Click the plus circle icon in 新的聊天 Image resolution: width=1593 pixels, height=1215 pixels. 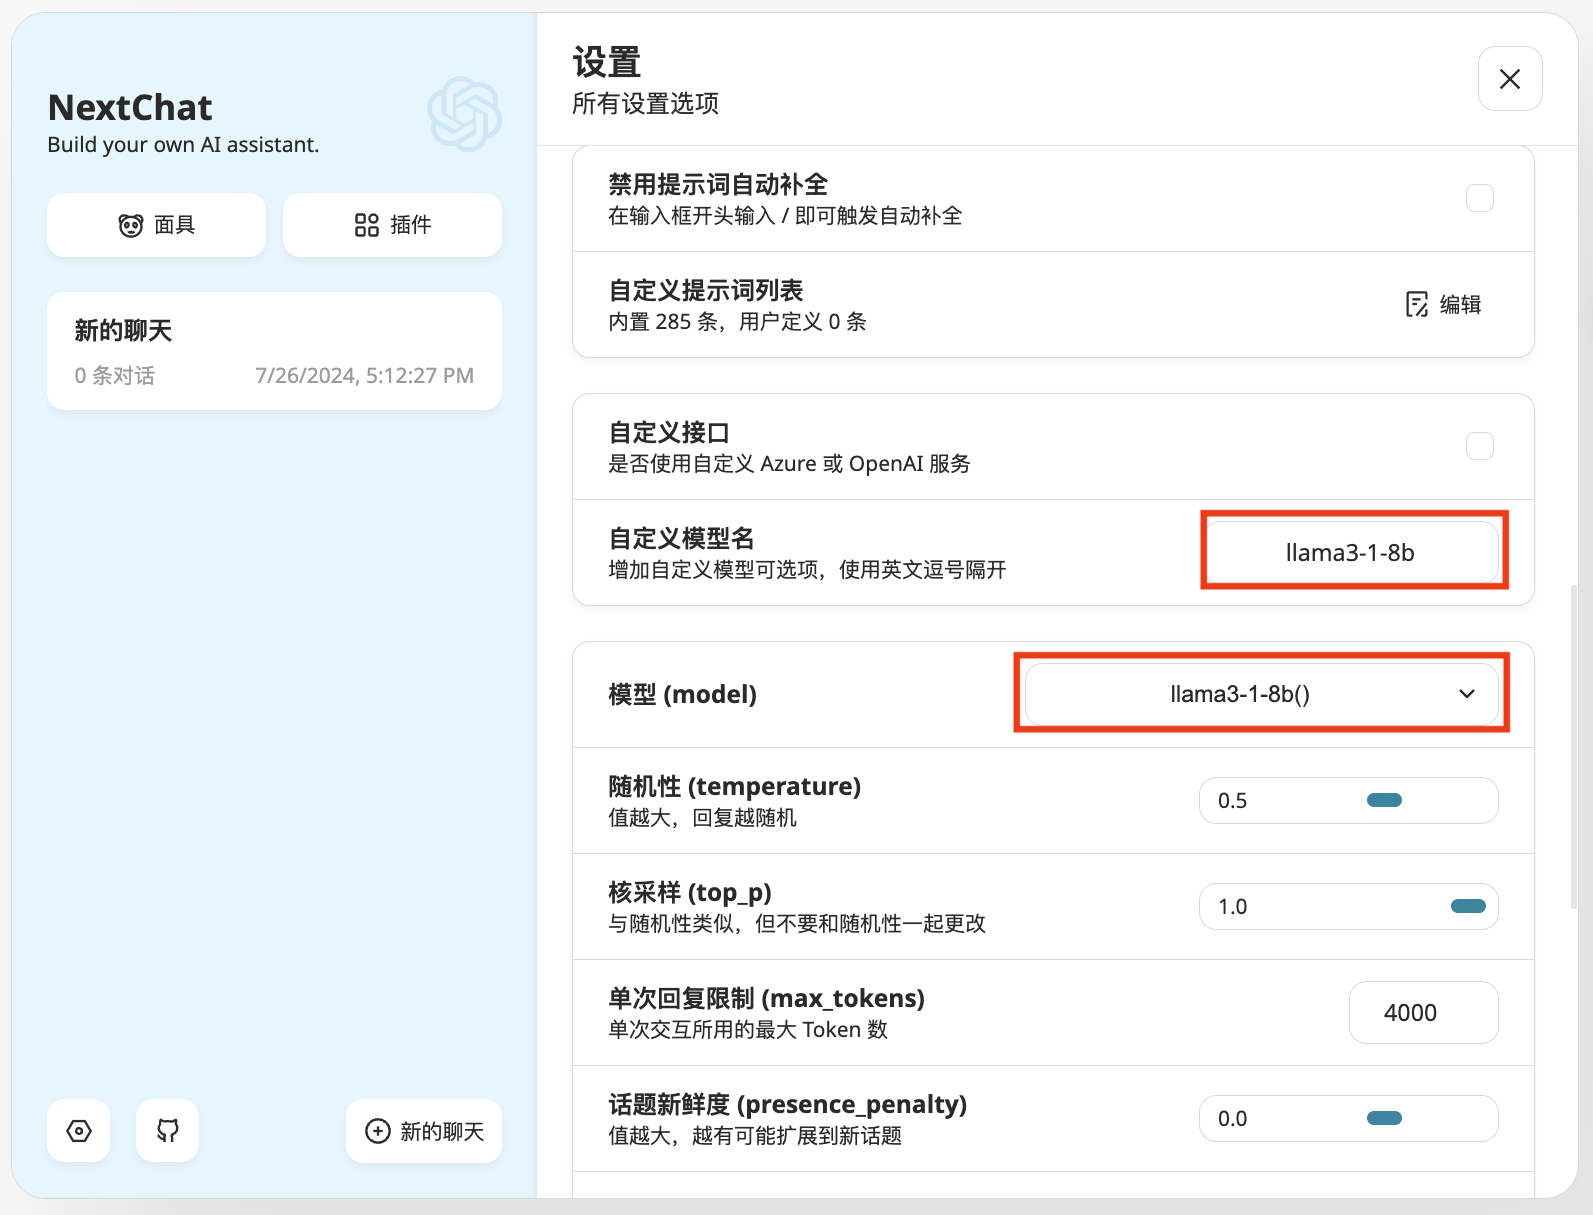(x=378, y=1131)
